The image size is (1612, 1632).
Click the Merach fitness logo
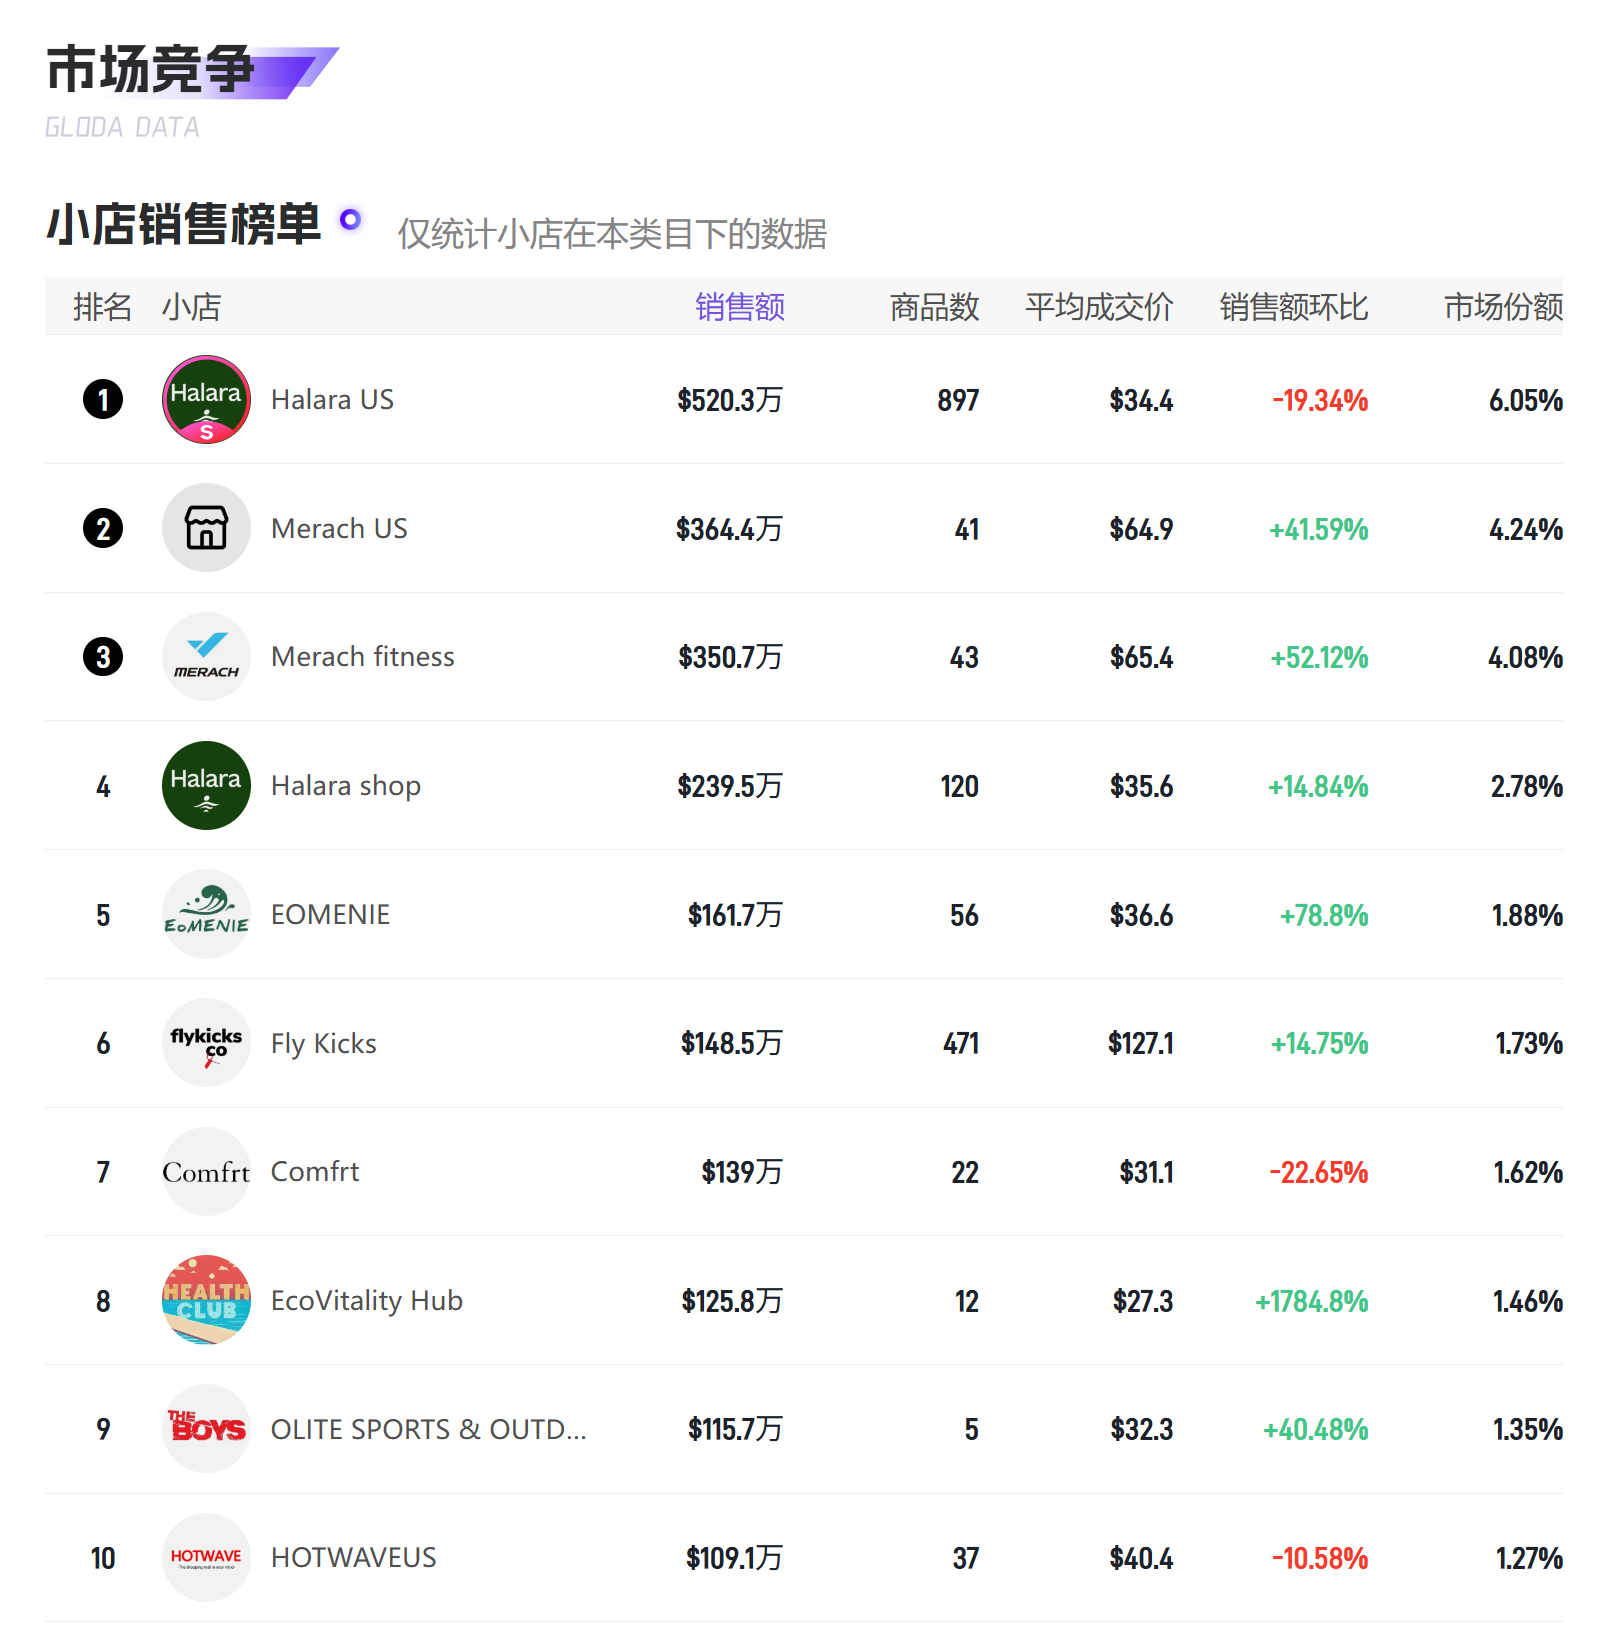coord(206,657)
